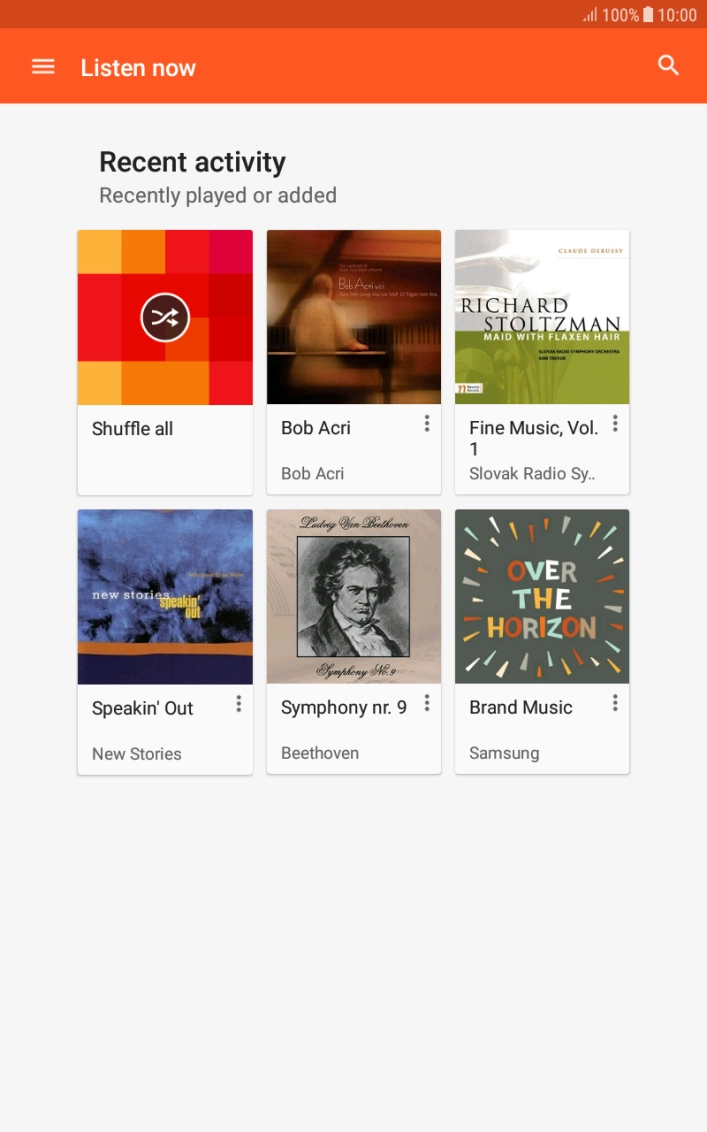The height and width of the screenshot is (1132, 707).
Task: Tap the battery icon in status bar
Action: pos(648,15)
